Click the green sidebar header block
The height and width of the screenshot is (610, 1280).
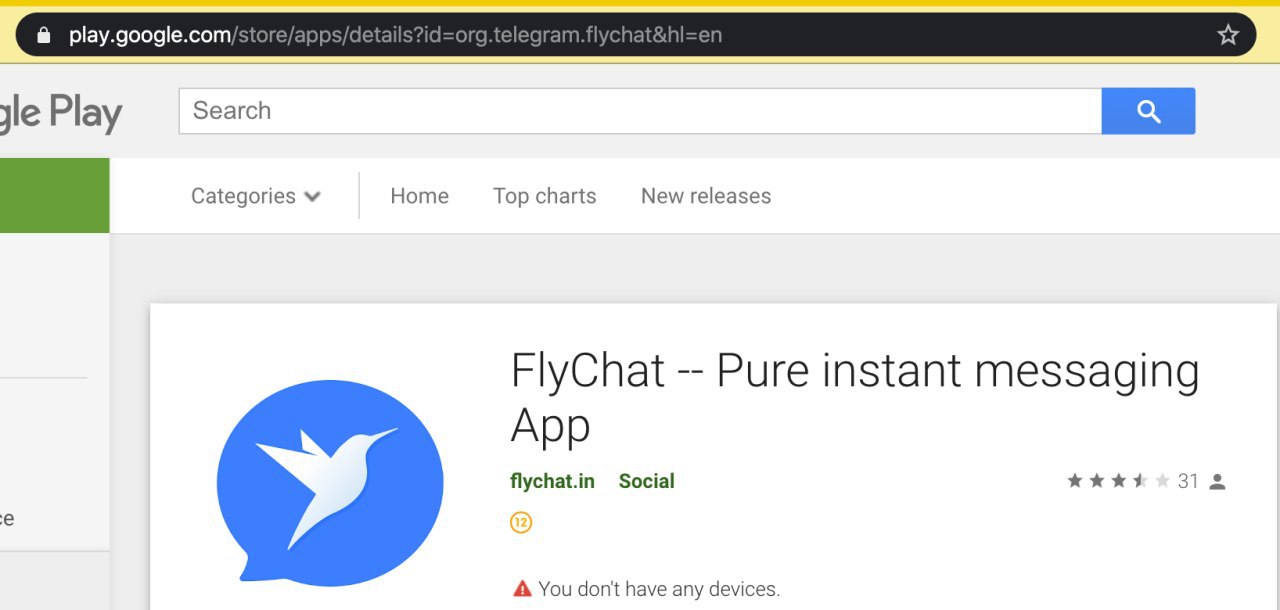(x=55, y=195)
